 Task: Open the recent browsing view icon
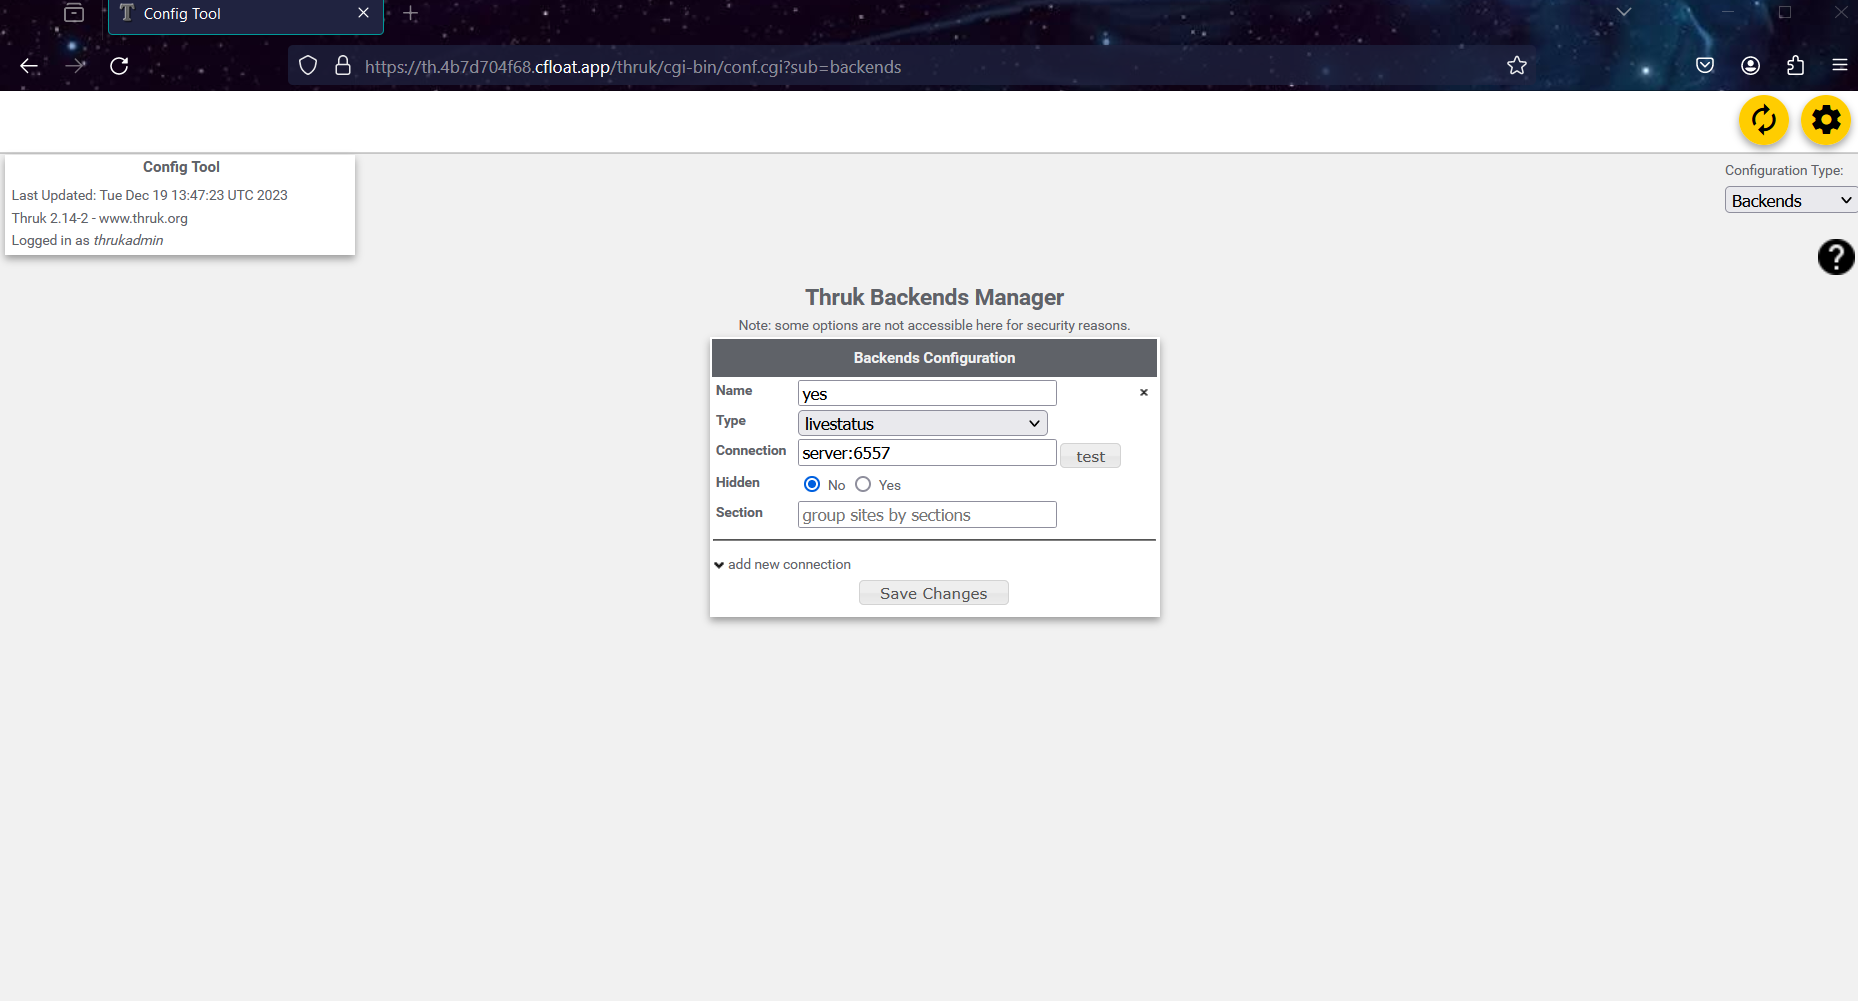[74, 13]
